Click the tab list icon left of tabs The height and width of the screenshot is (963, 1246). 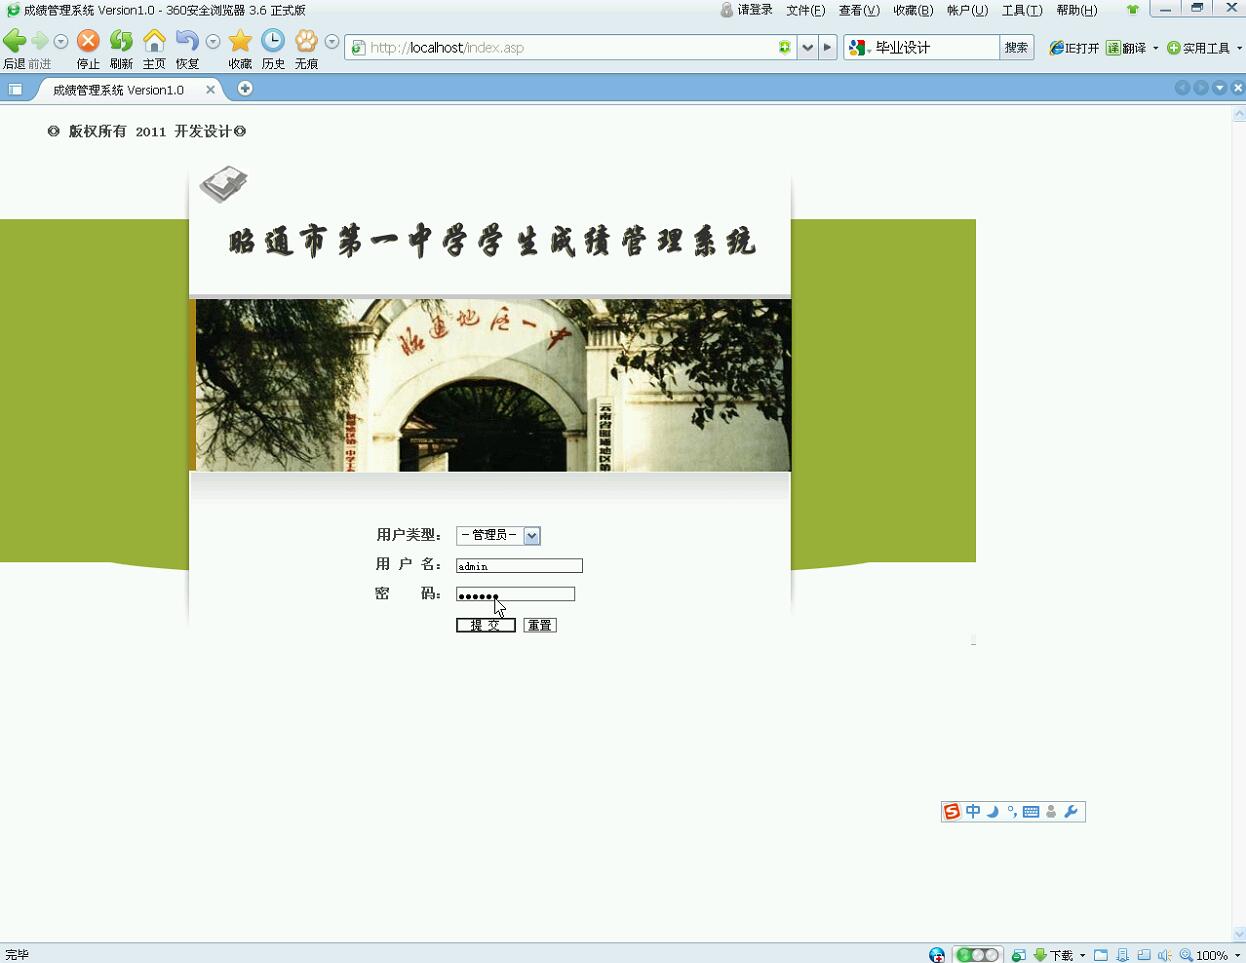(15, 89)
